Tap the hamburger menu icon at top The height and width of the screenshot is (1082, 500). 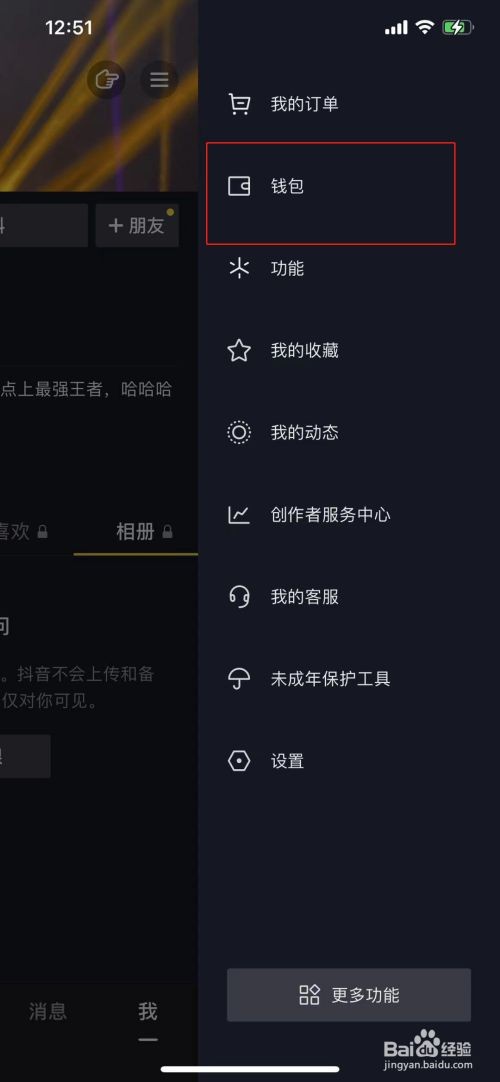point(159,80)
